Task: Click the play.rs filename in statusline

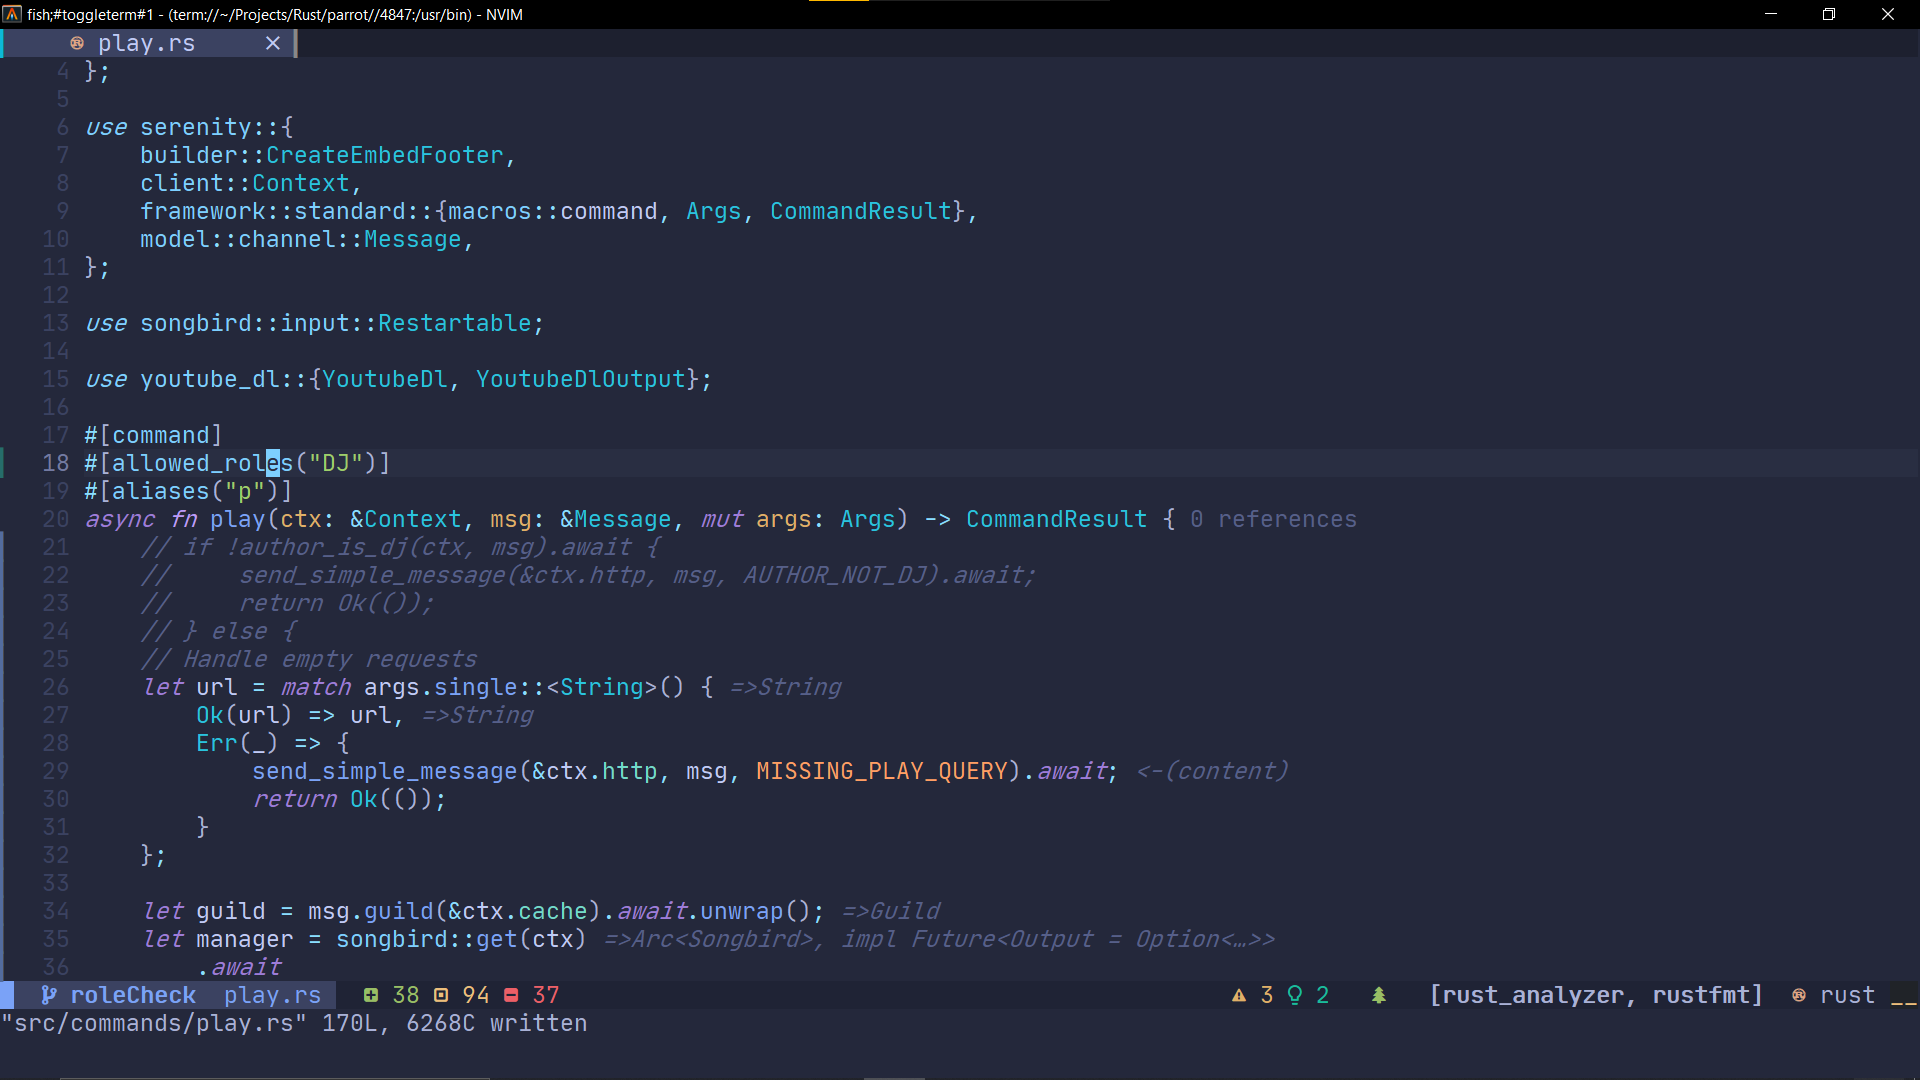Action: (272, 995)
